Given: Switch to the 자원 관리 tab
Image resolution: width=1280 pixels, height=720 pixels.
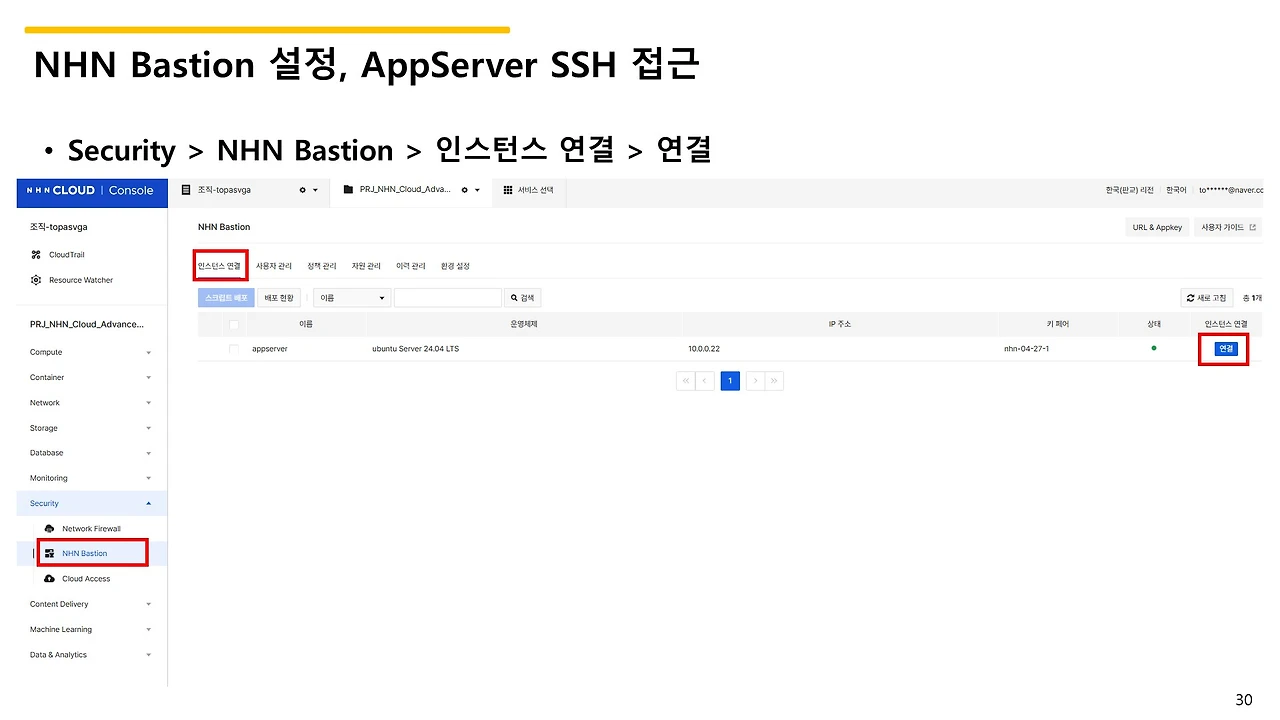Looking at the screenshot, I should click(x=366, y=266).
